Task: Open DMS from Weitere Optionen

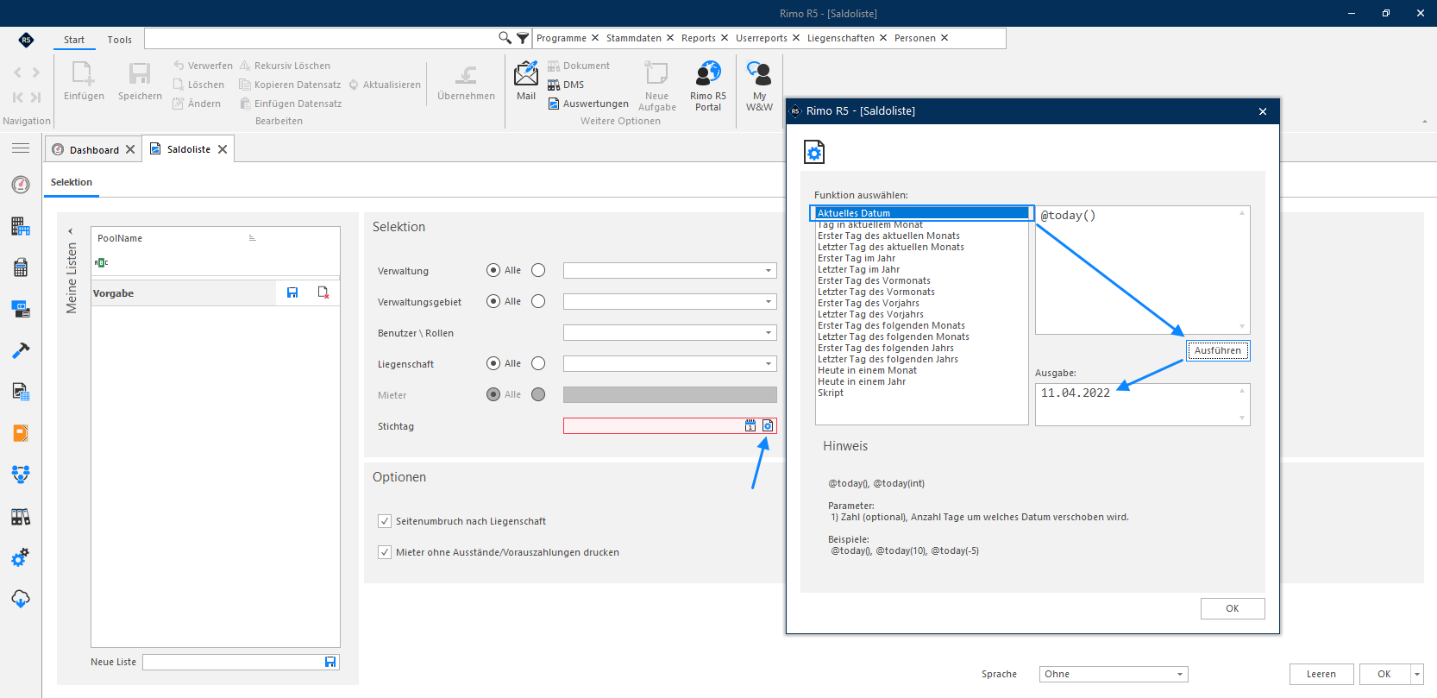Action: coord(566,85)
